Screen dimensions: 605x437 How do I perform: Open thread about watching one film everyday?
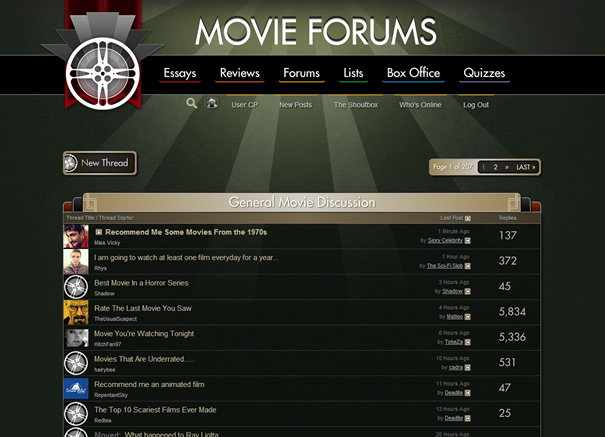[x=186, y=258]
